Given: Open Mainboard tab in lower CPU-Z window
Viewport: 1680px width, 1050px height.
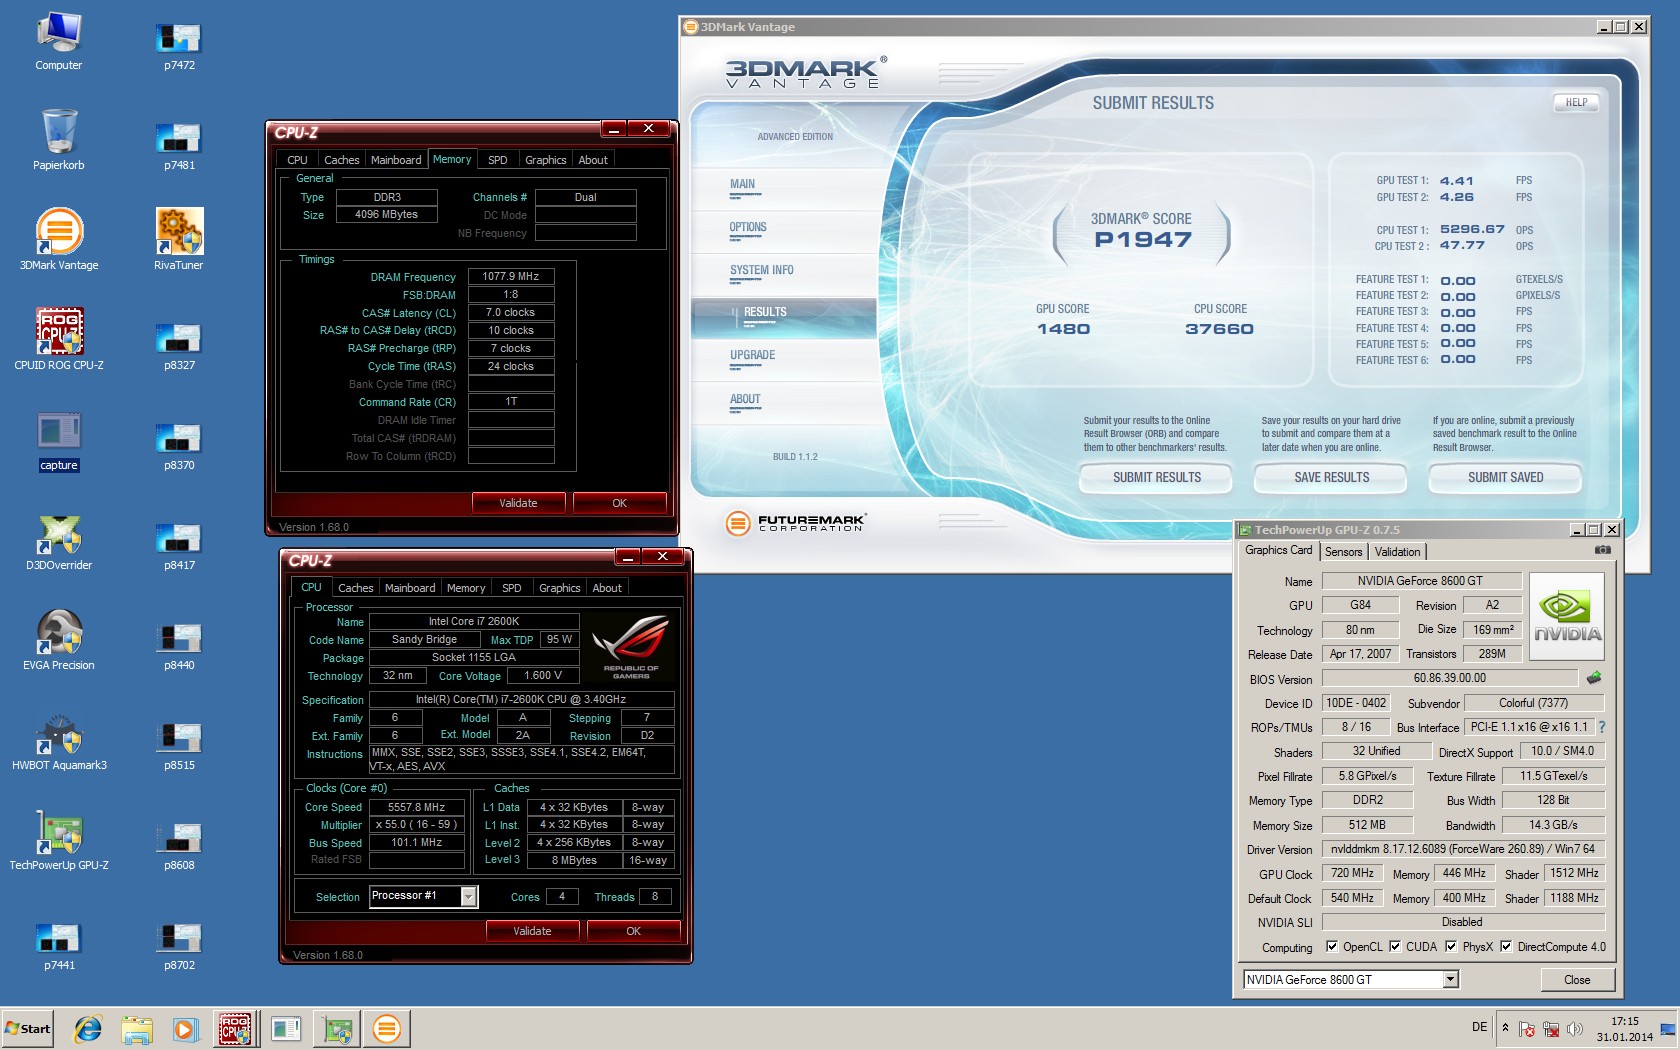Looking at the screenshot, I should coord(410,588).
